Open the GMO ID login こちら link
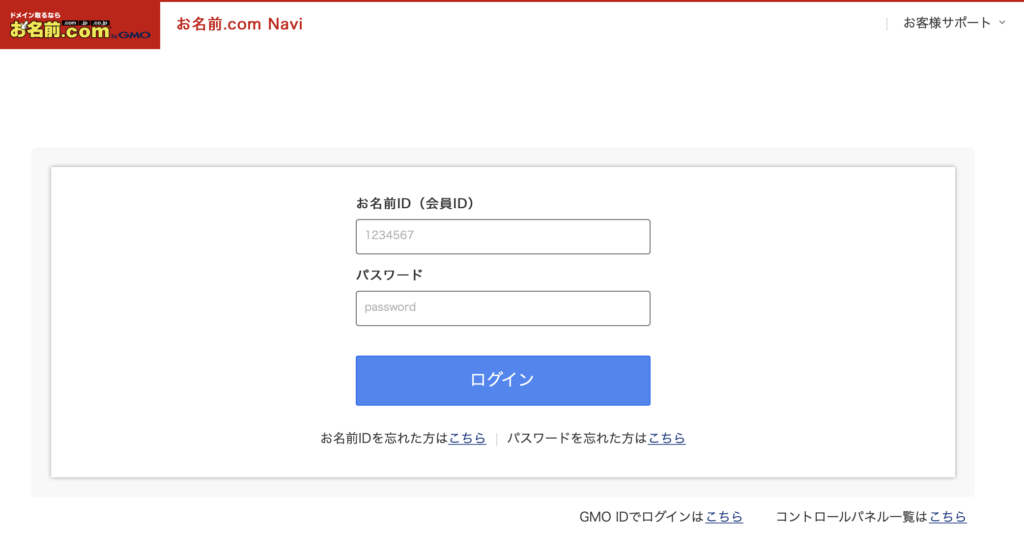1024x554 pixels. pyautogui.click(x=724, y=517)
